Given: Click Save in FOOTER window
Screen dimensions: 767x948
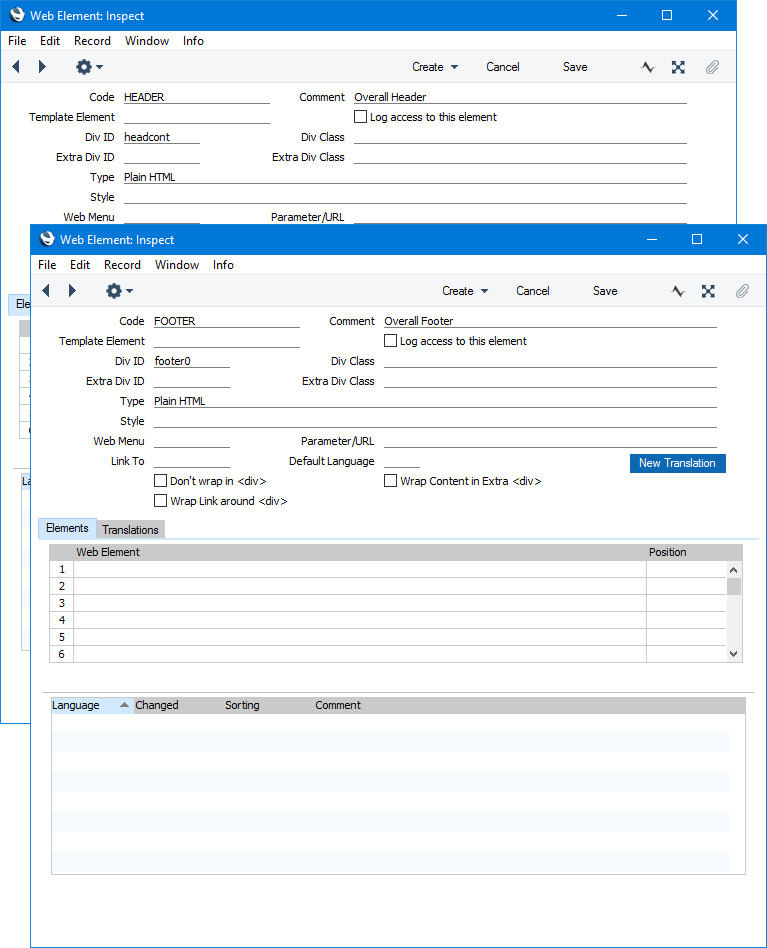Looking at the screenshot, I should 605,291.
